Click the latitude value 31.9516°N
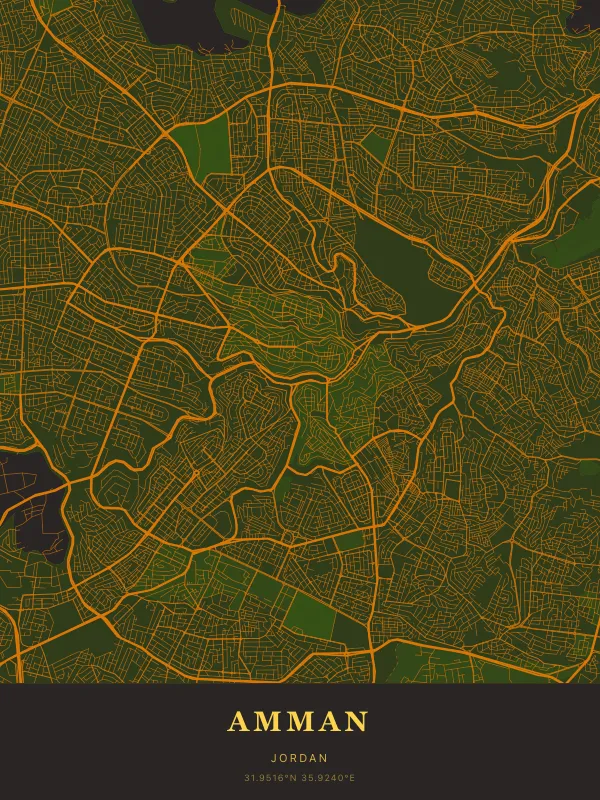The height and width of the screenshot is (800, 600). point(270,777)
